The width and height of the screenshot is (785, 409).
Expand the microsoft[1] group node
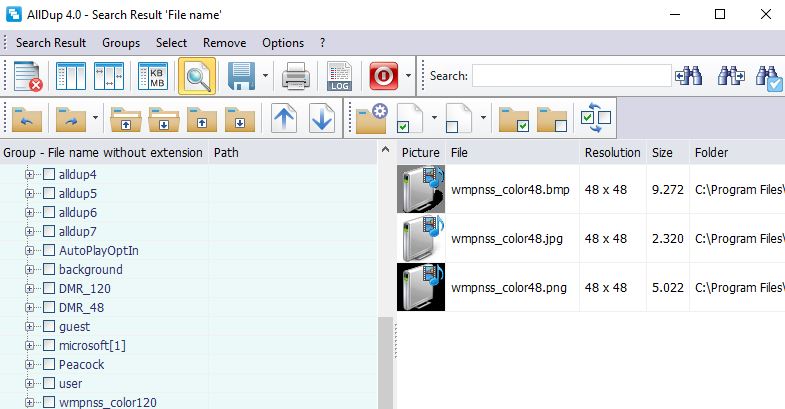click(30, 345)
